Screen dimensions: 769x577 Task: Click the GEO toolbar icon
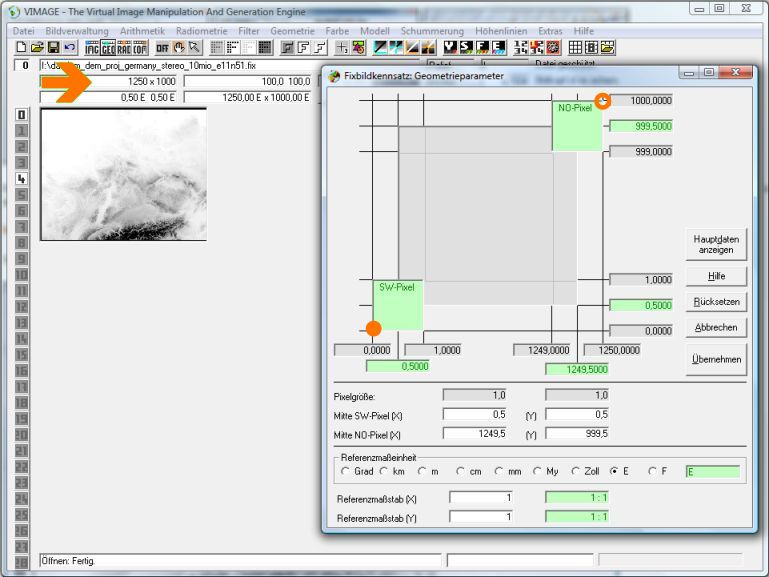(x=108, y=47)
